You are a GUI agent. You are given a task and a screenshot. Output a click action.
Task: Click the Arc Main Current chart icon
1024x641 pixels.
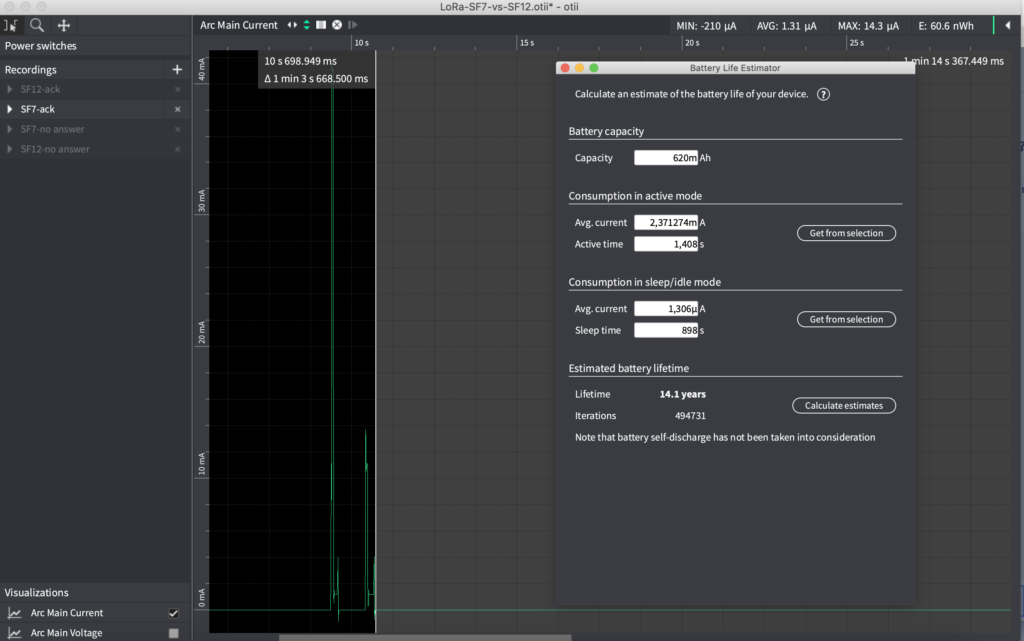(x=14, y=613)
